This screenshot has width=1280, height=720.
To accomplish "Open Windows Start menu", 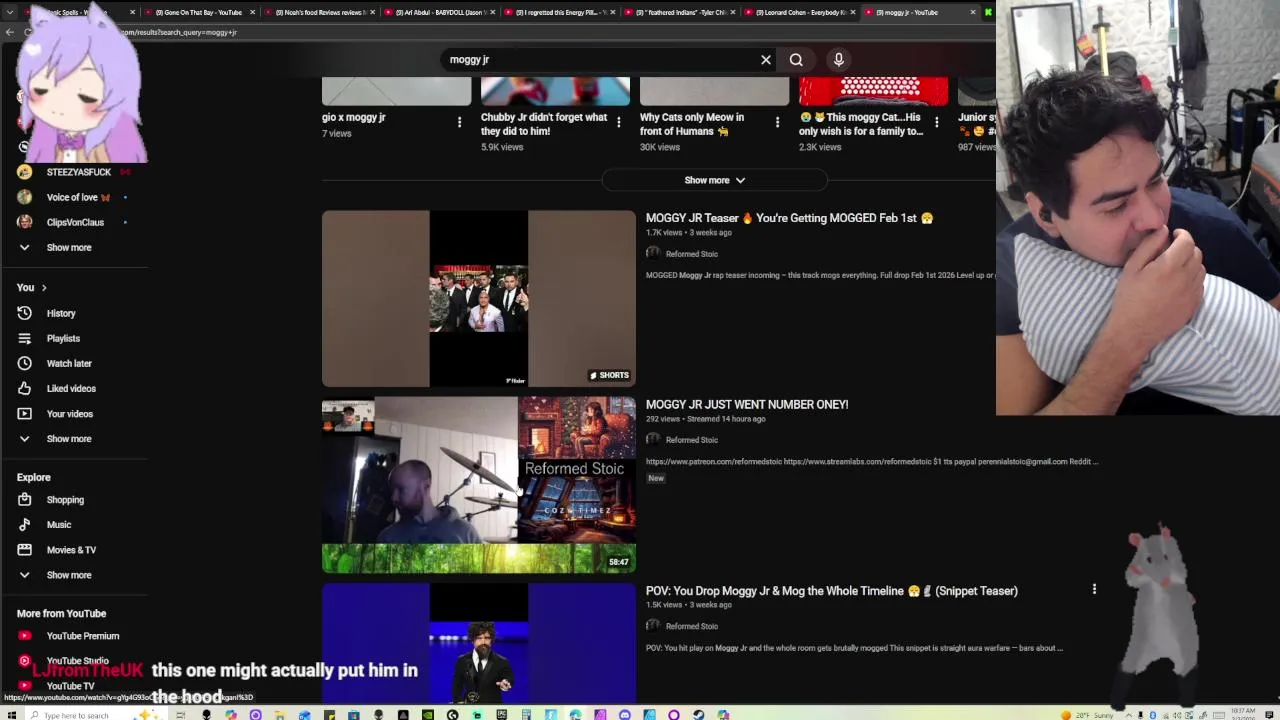I will click(10, 715).
